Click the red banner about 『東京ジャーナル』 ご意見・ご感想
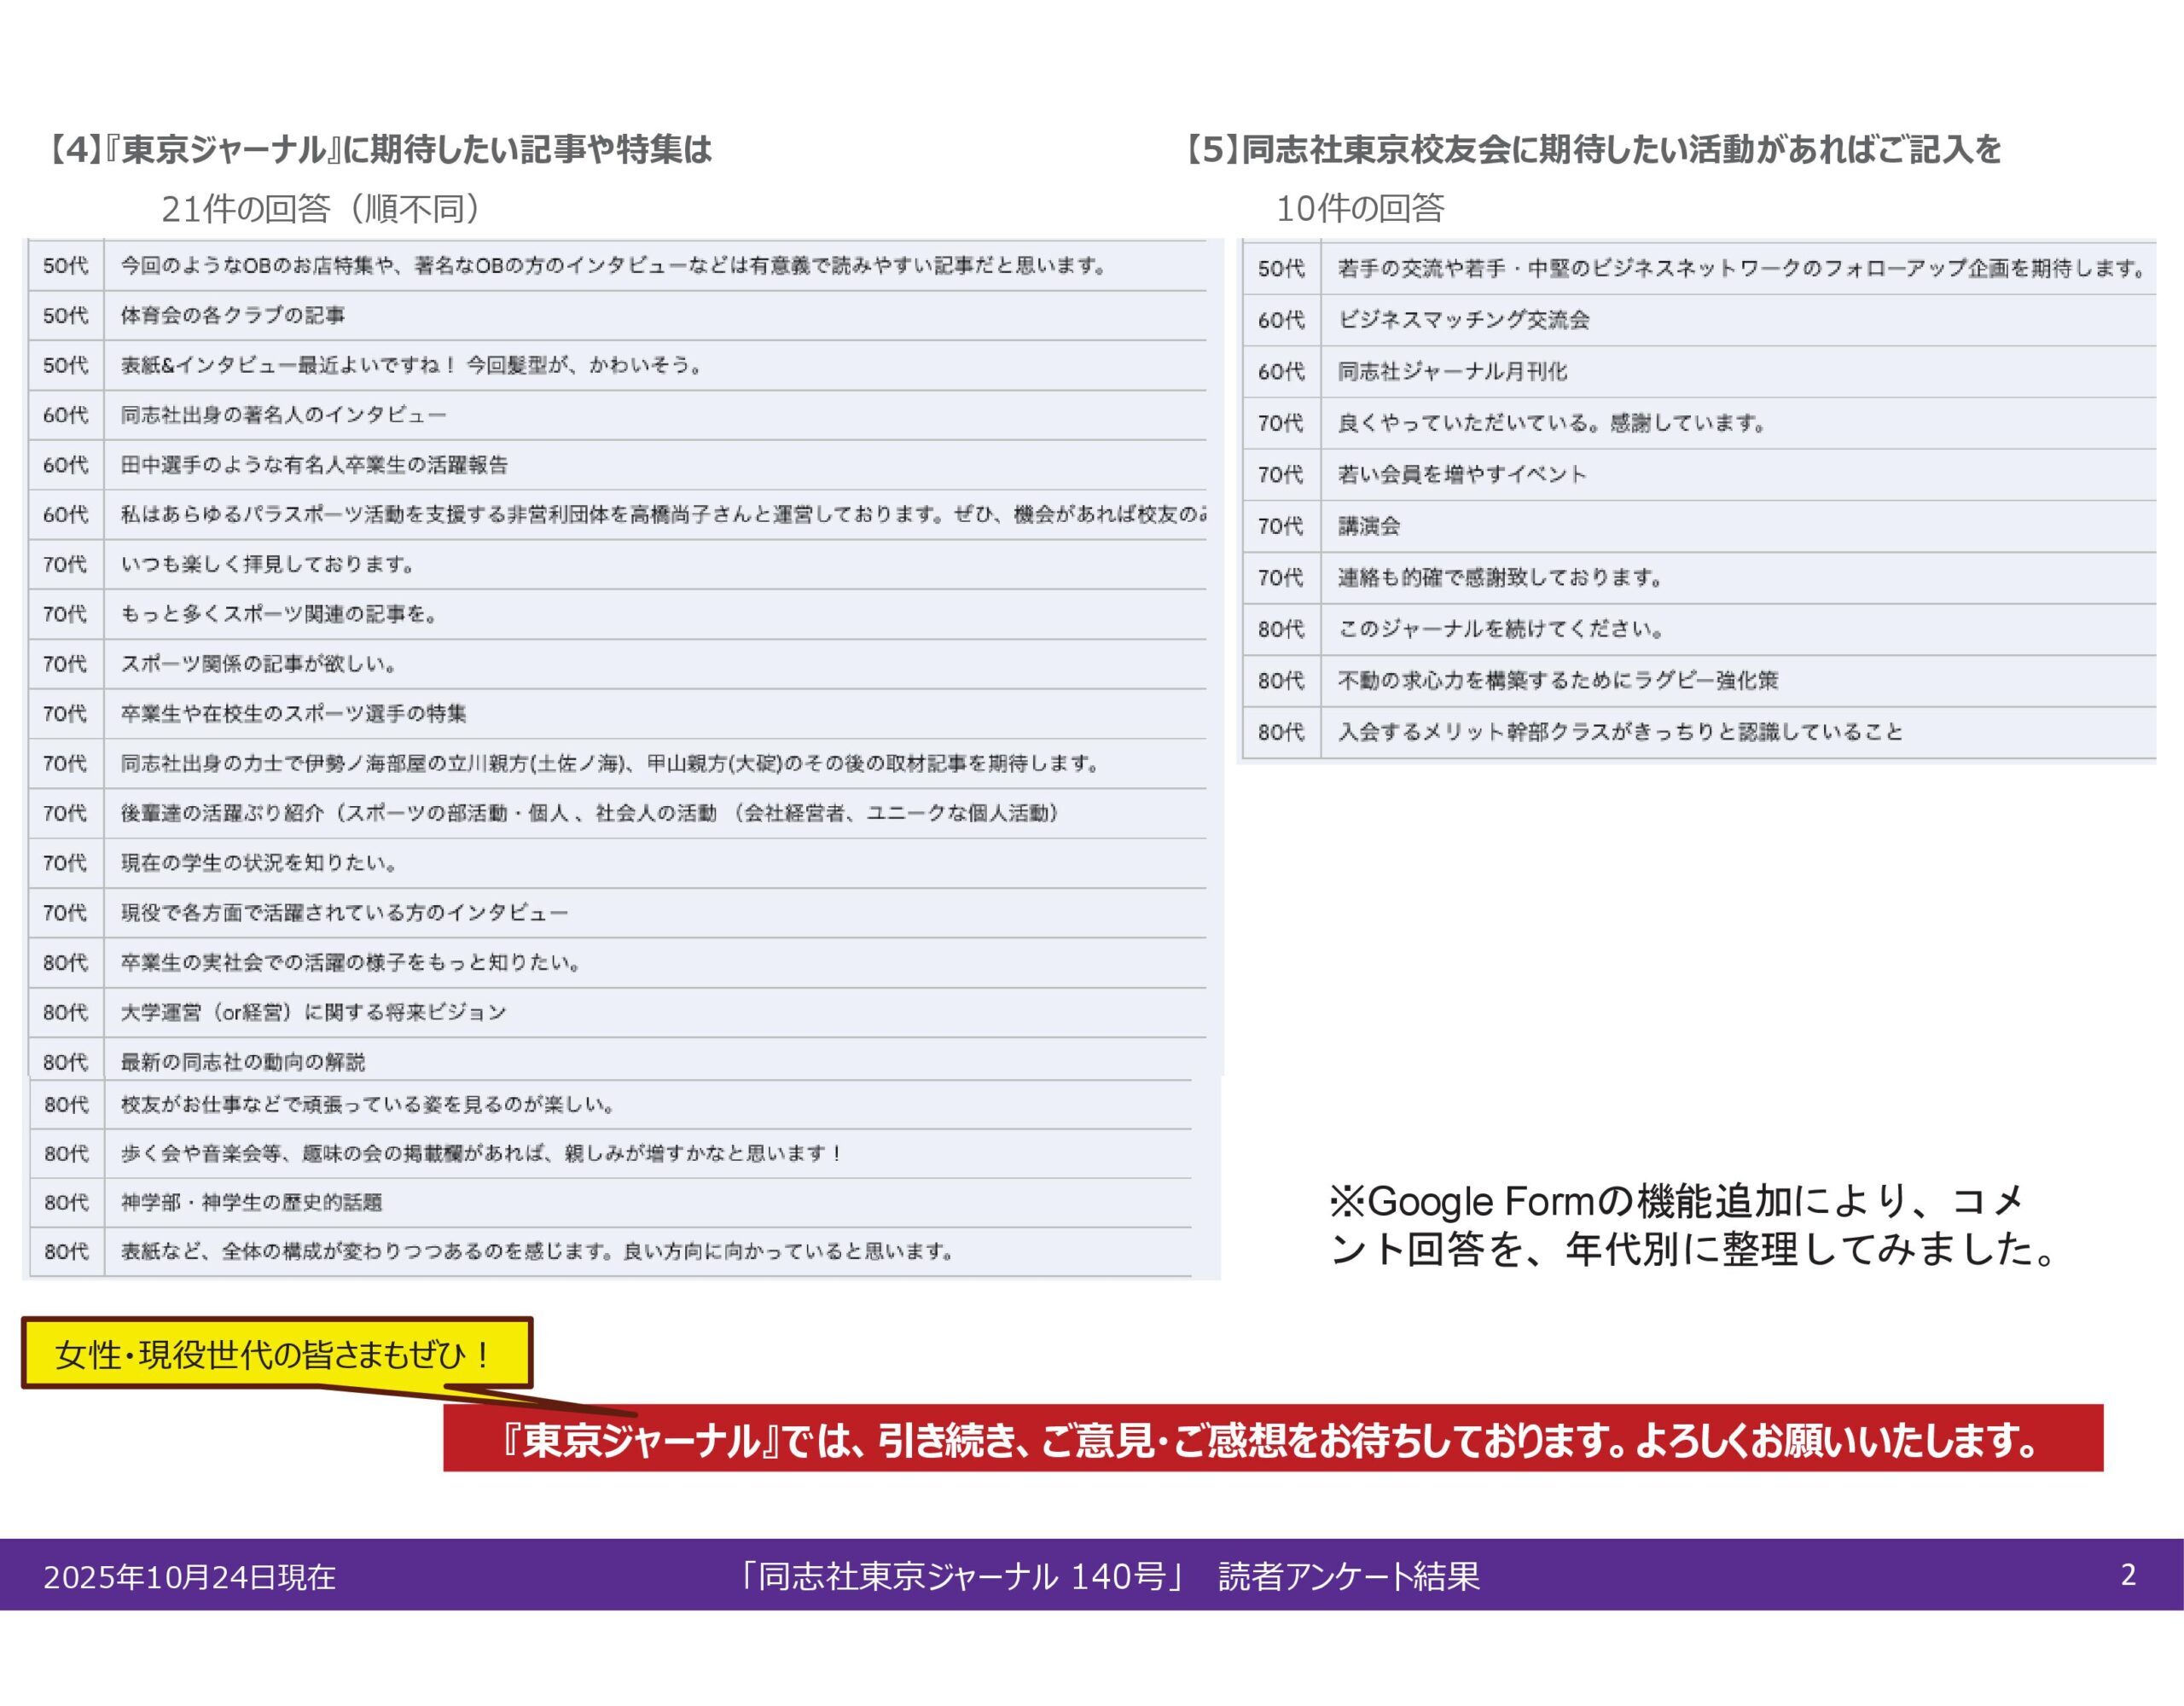The width and height of the screenshot is (2184, 1706). pos(1272,1440)
